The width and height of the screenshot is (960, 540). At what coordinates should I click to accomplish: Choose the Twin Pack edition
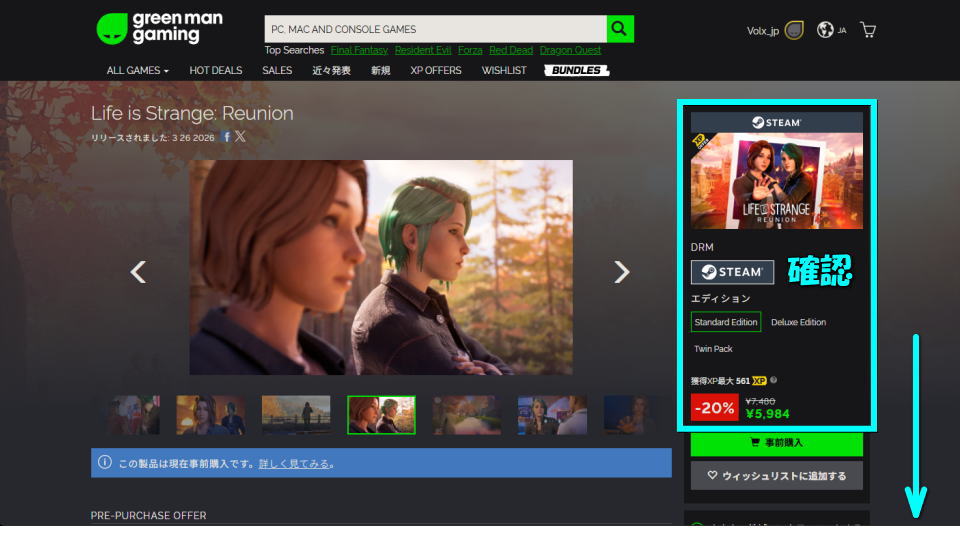pyautogui.click(x=713, y=349)
